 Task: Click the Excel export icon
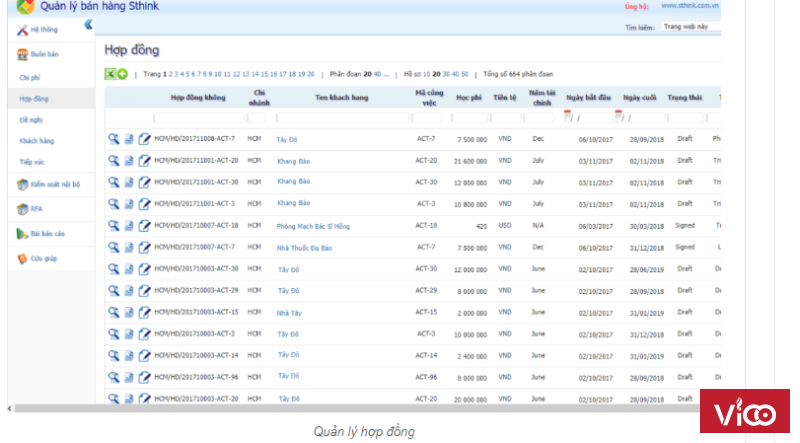(x=110, y=74)
